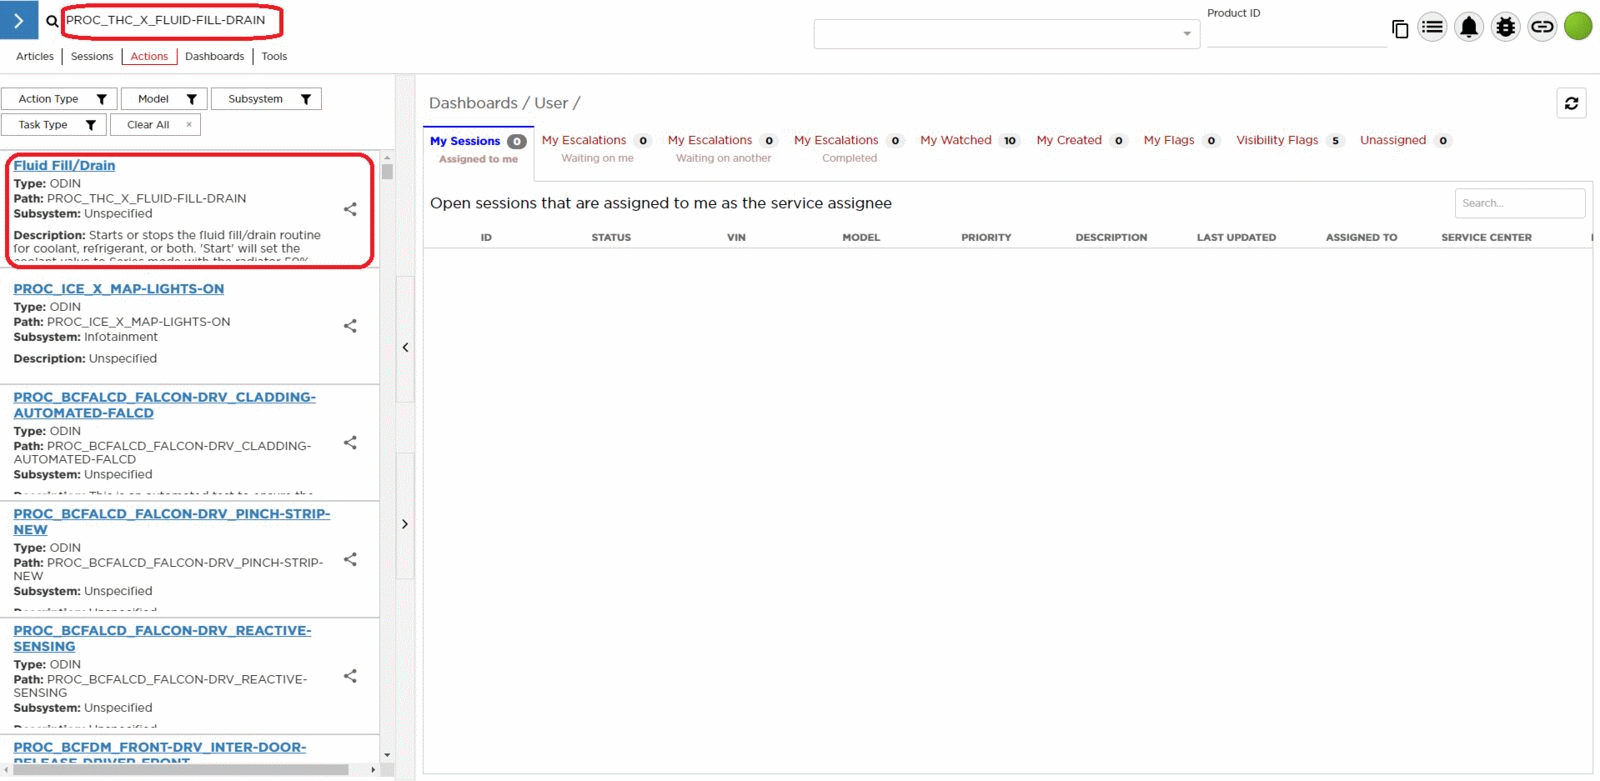This screenshot has height=781, width=1600.
Task: Share the Fluid Fill/Drain action
Action: click(350, 209)
